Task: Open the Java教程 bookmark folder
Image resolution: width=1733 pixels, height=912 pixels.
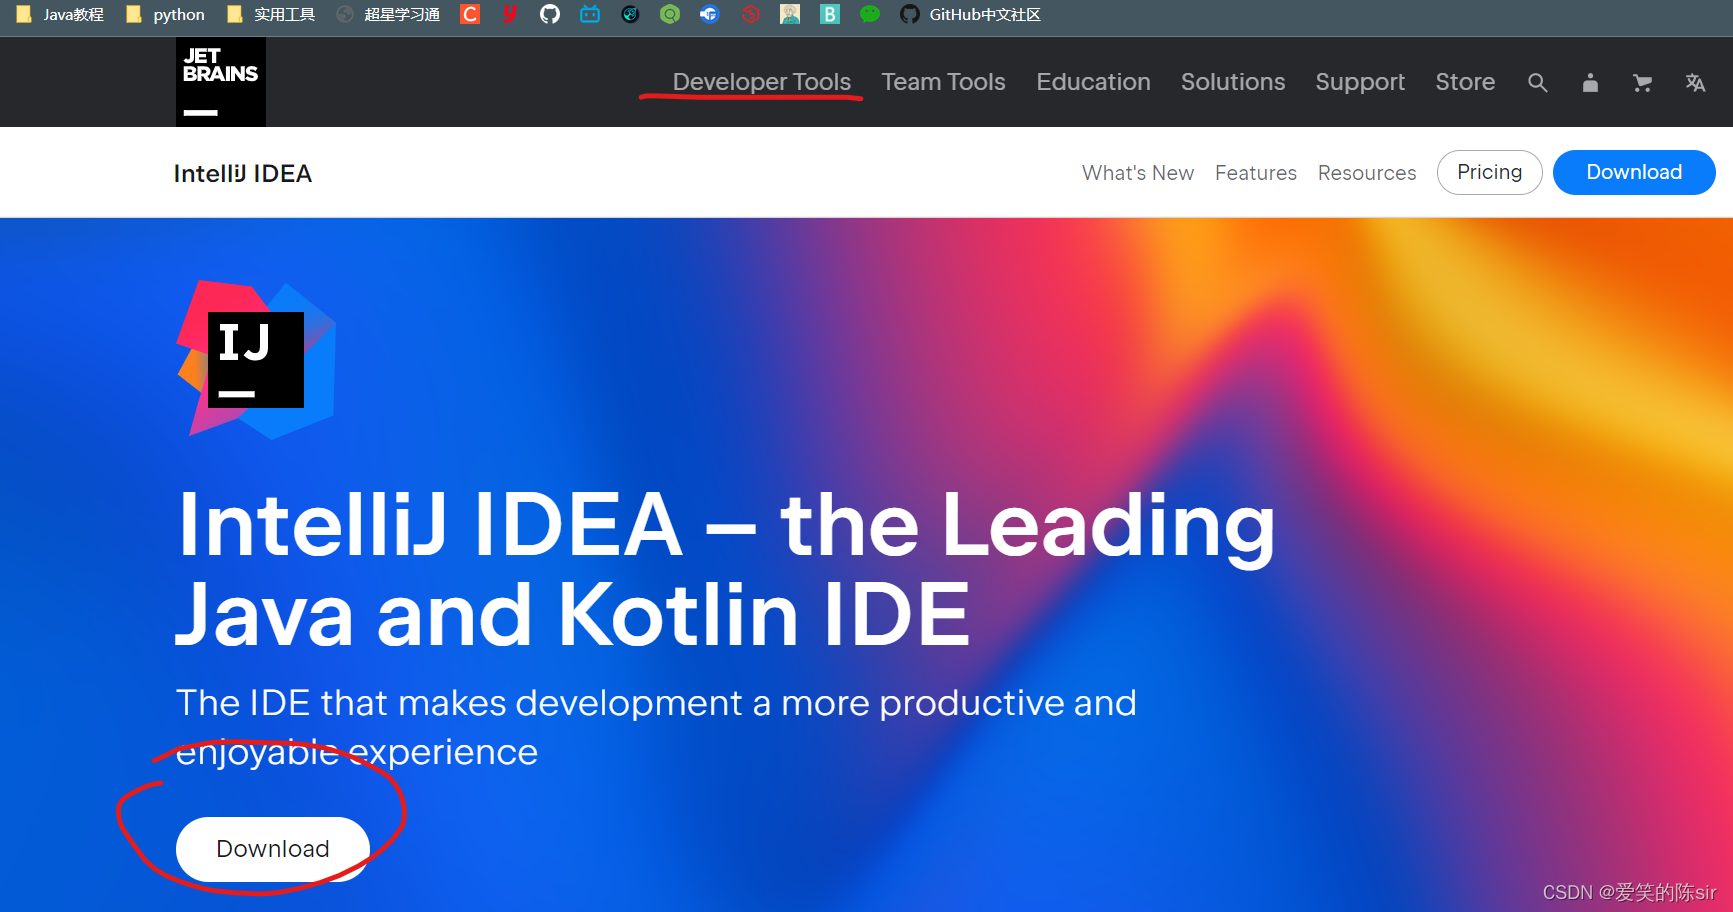Action: coord(60,14)
